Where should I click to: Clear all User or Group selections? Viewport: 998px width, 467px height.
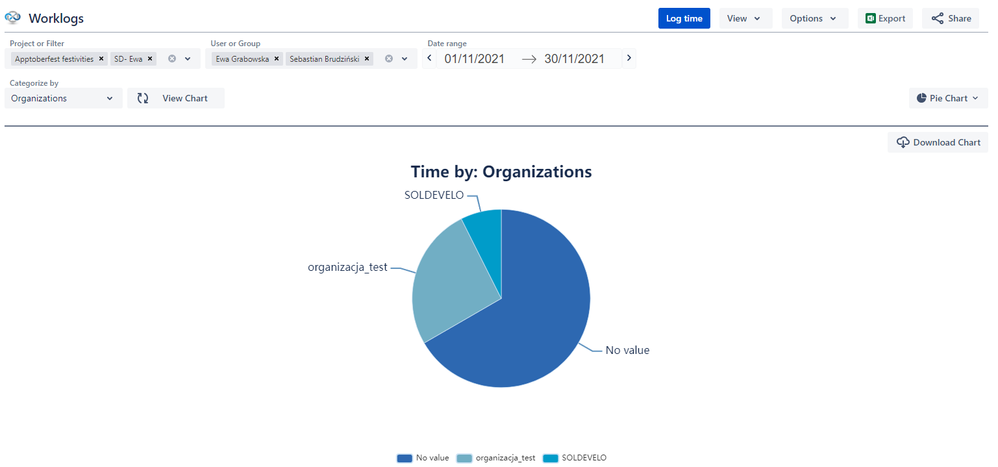click(388, 59)
